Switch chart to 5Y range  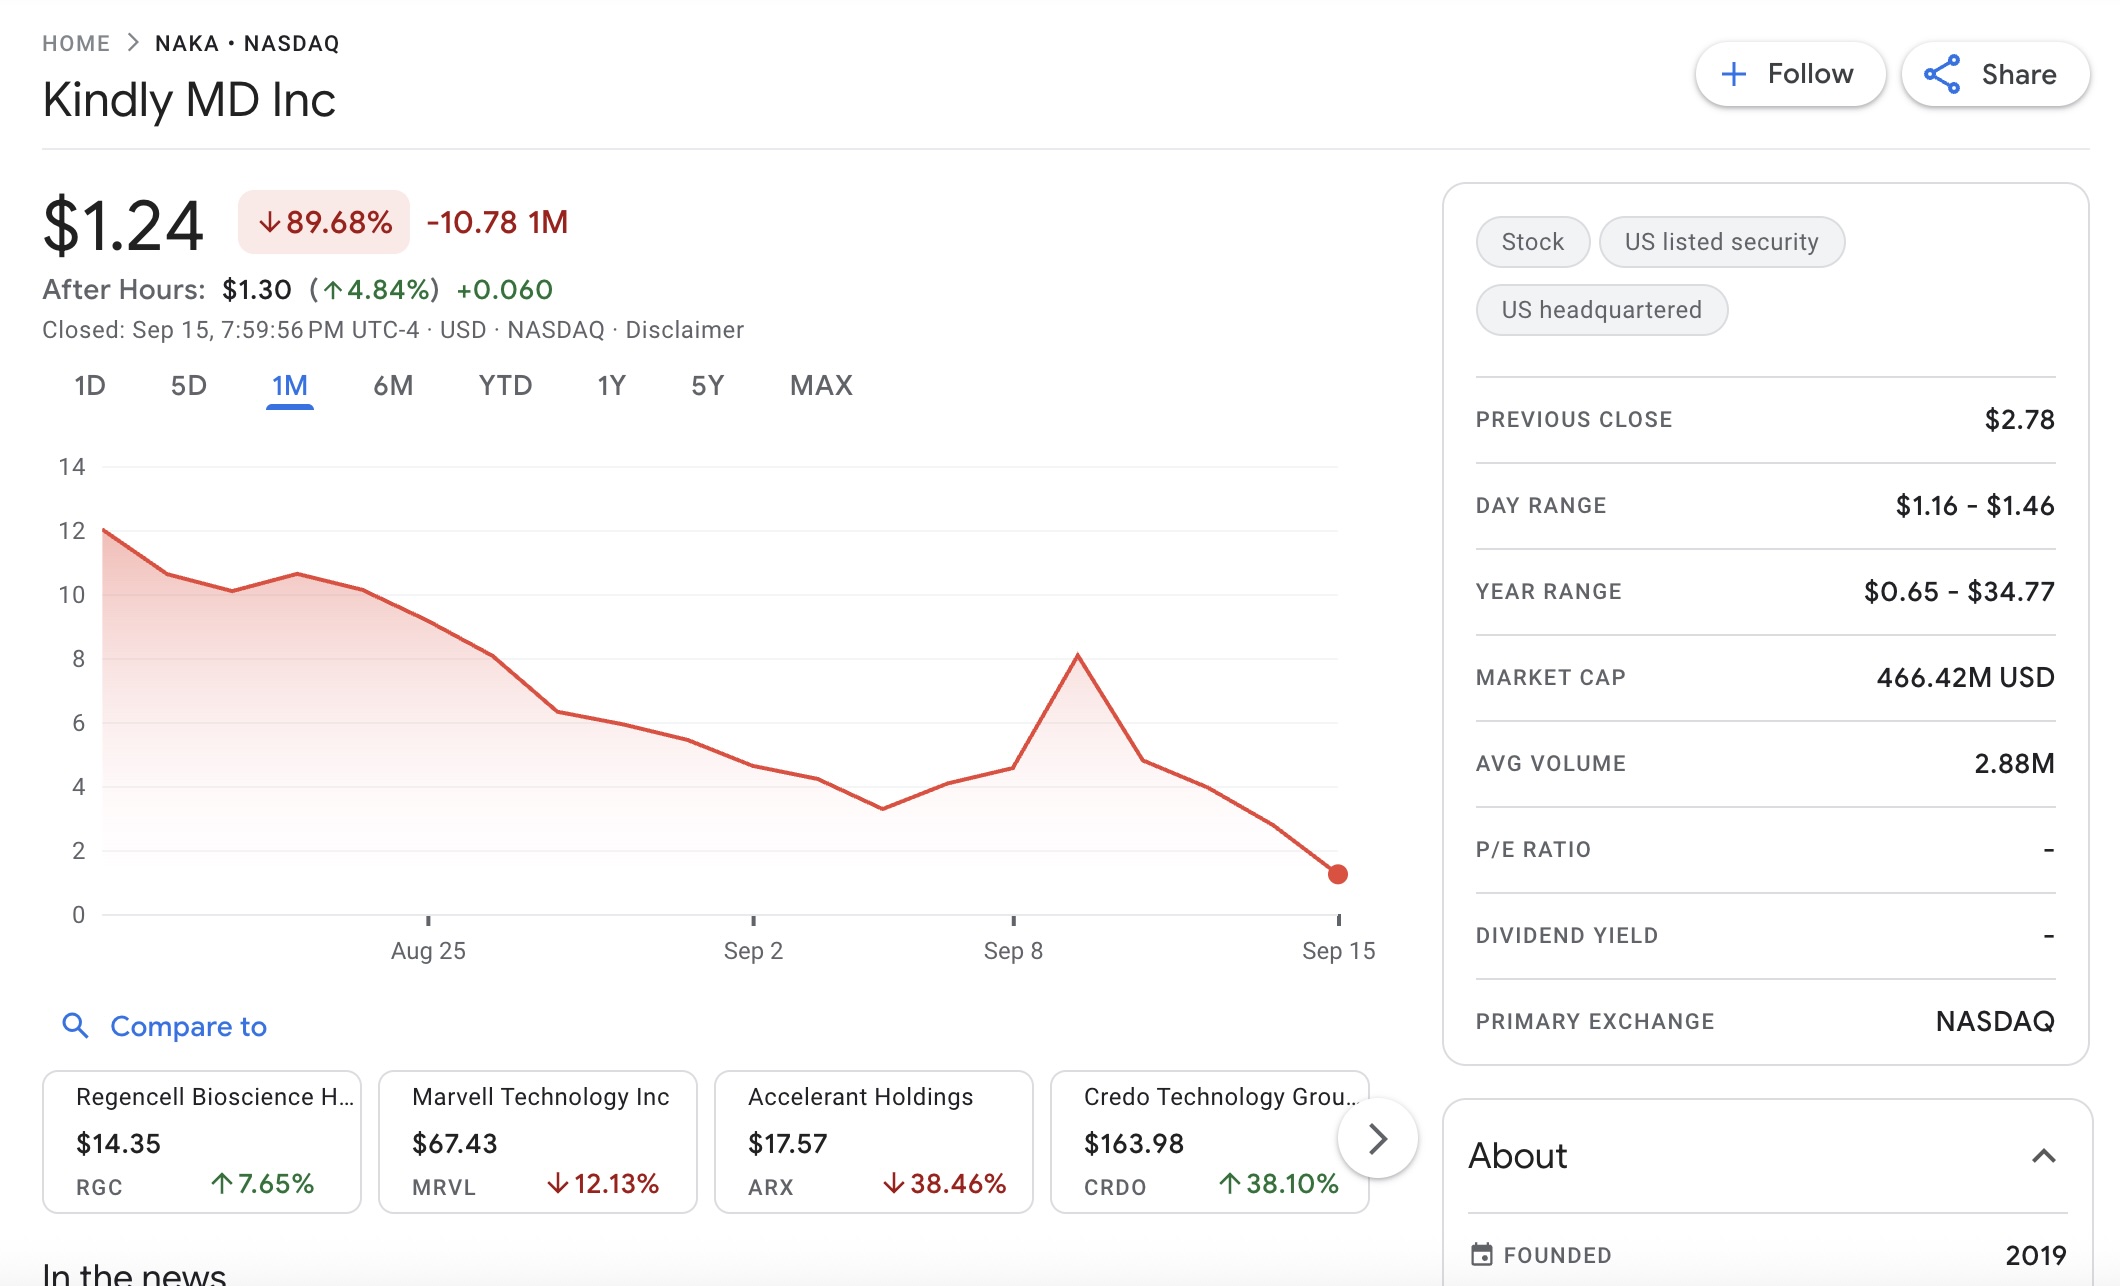707,386
